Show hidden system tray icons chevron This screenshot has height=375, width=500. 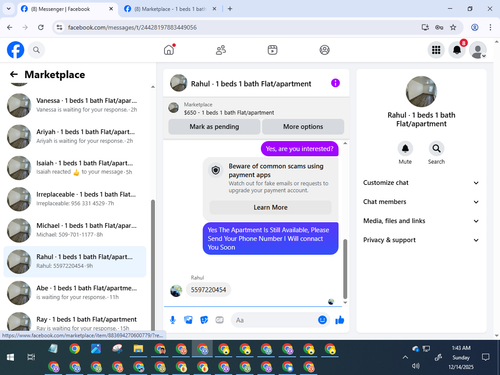(x=405, y=357)
